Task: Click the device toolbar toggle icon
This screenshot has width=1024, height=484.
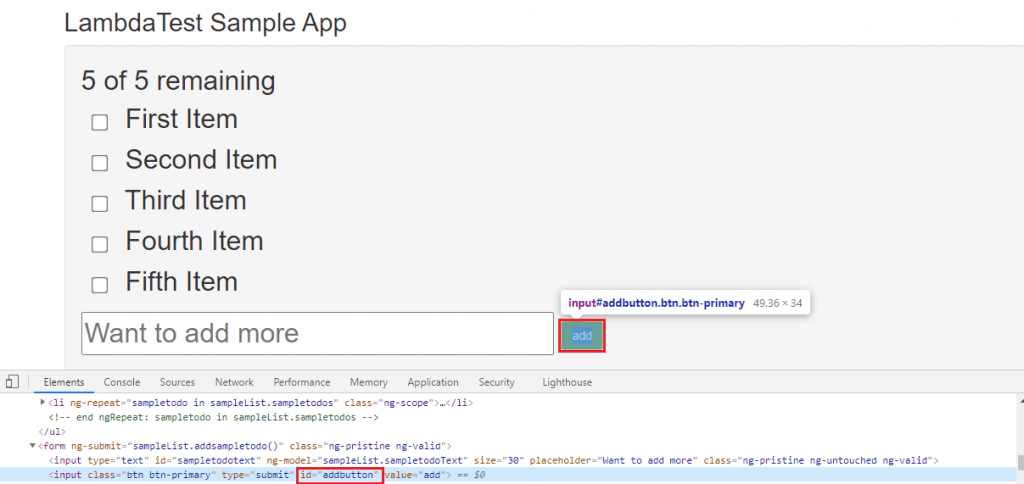Action: point(12,382)
